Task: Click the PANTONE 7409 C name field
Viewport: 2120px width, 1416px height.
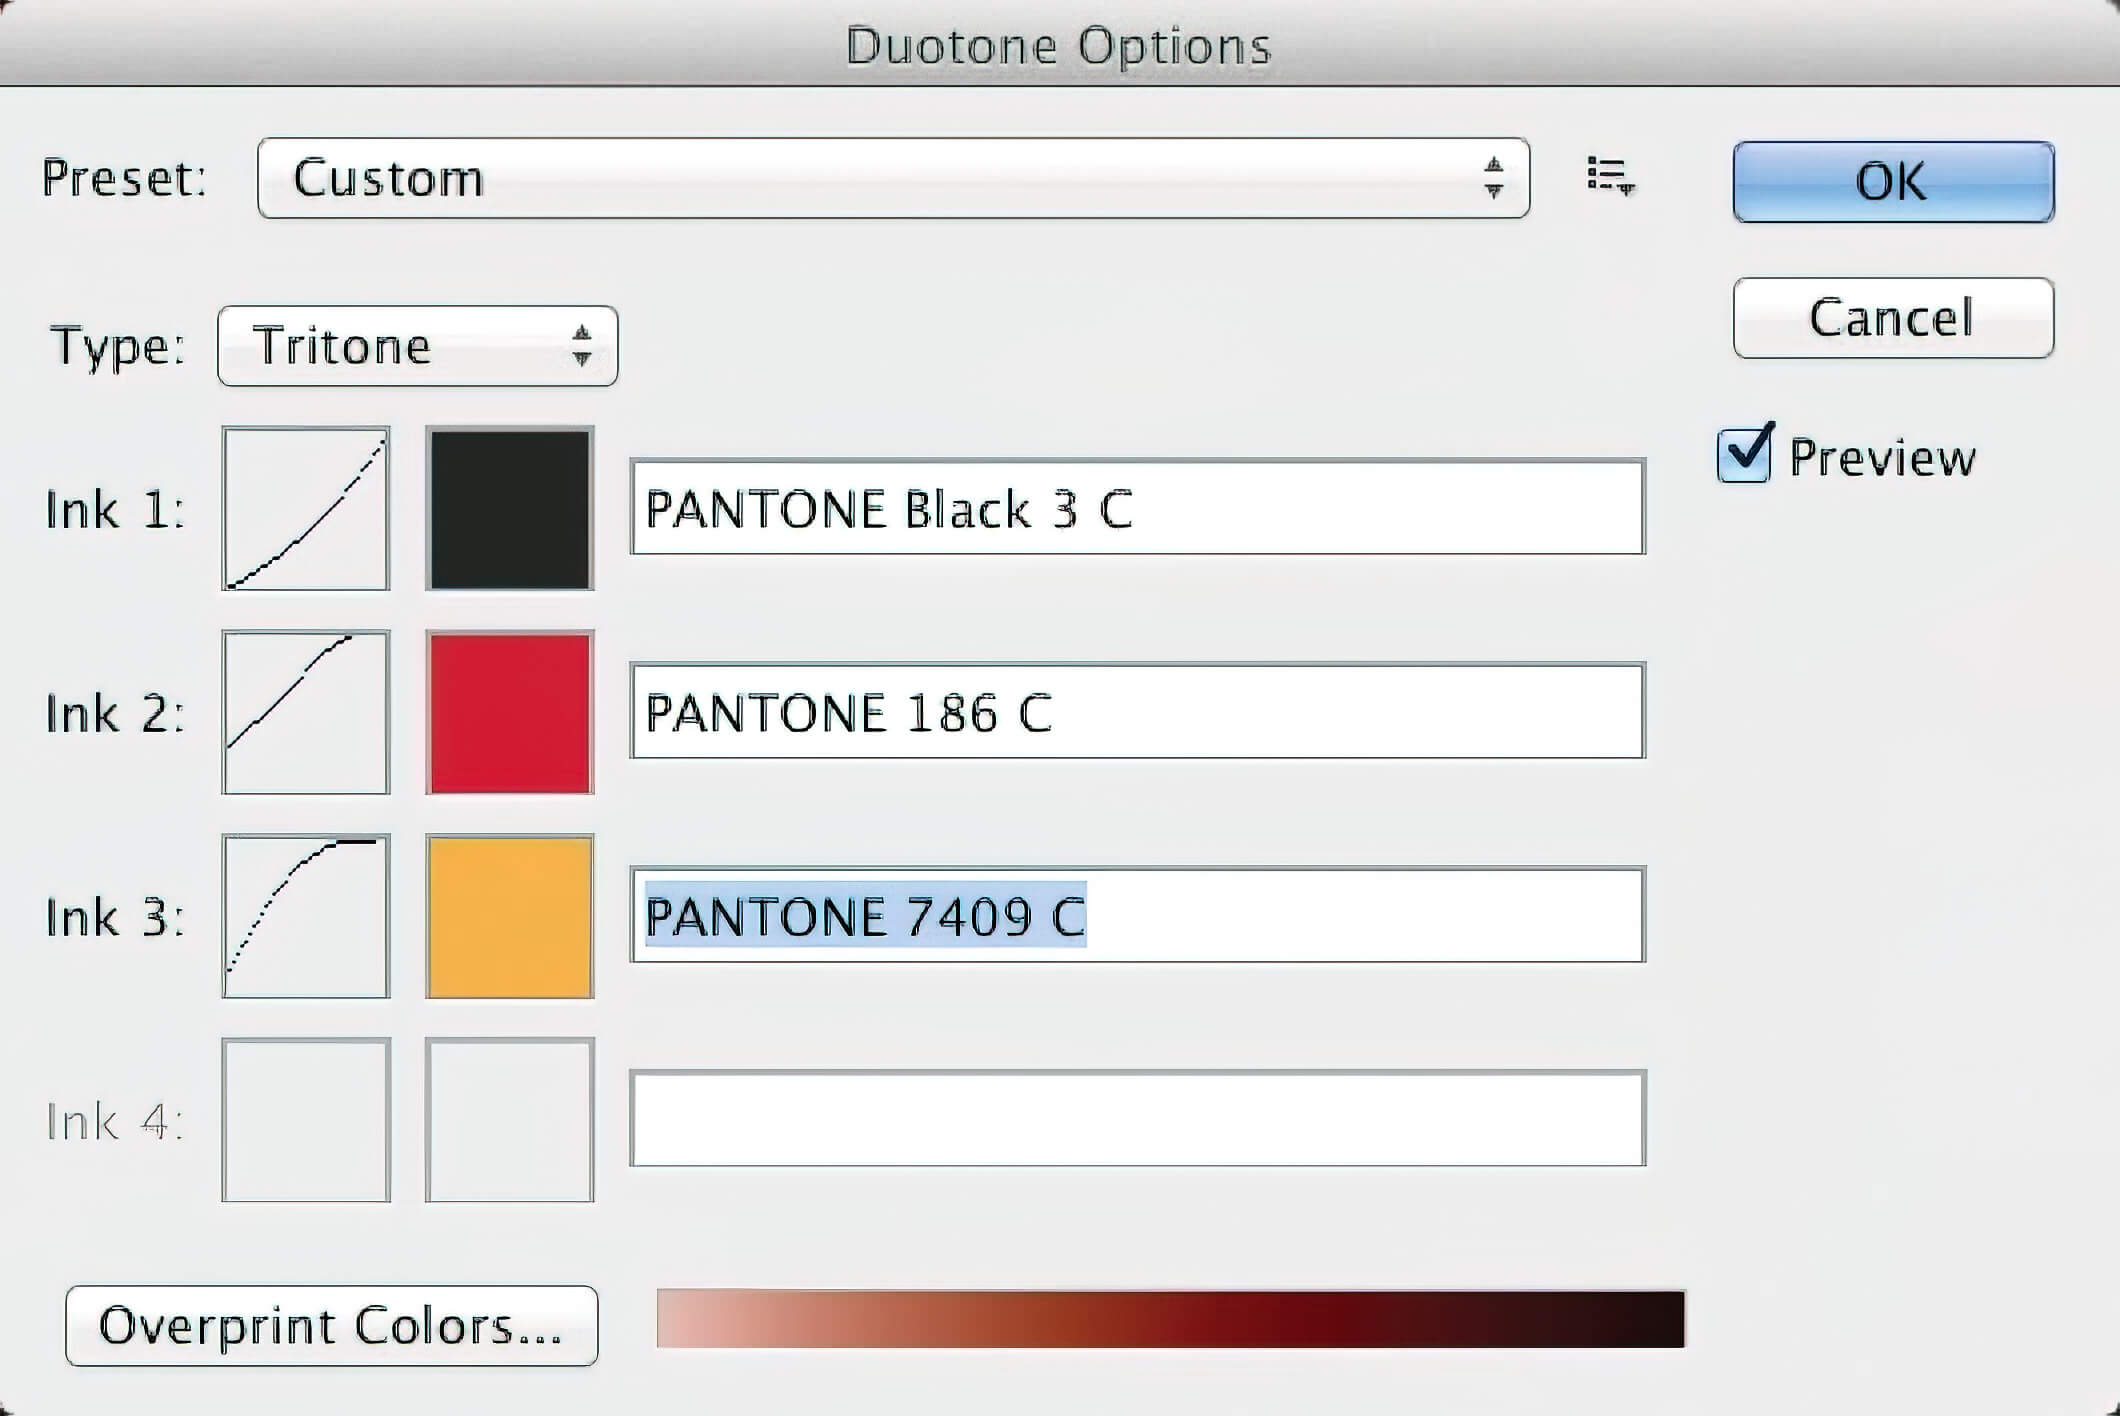Action: coord(1137,916)
